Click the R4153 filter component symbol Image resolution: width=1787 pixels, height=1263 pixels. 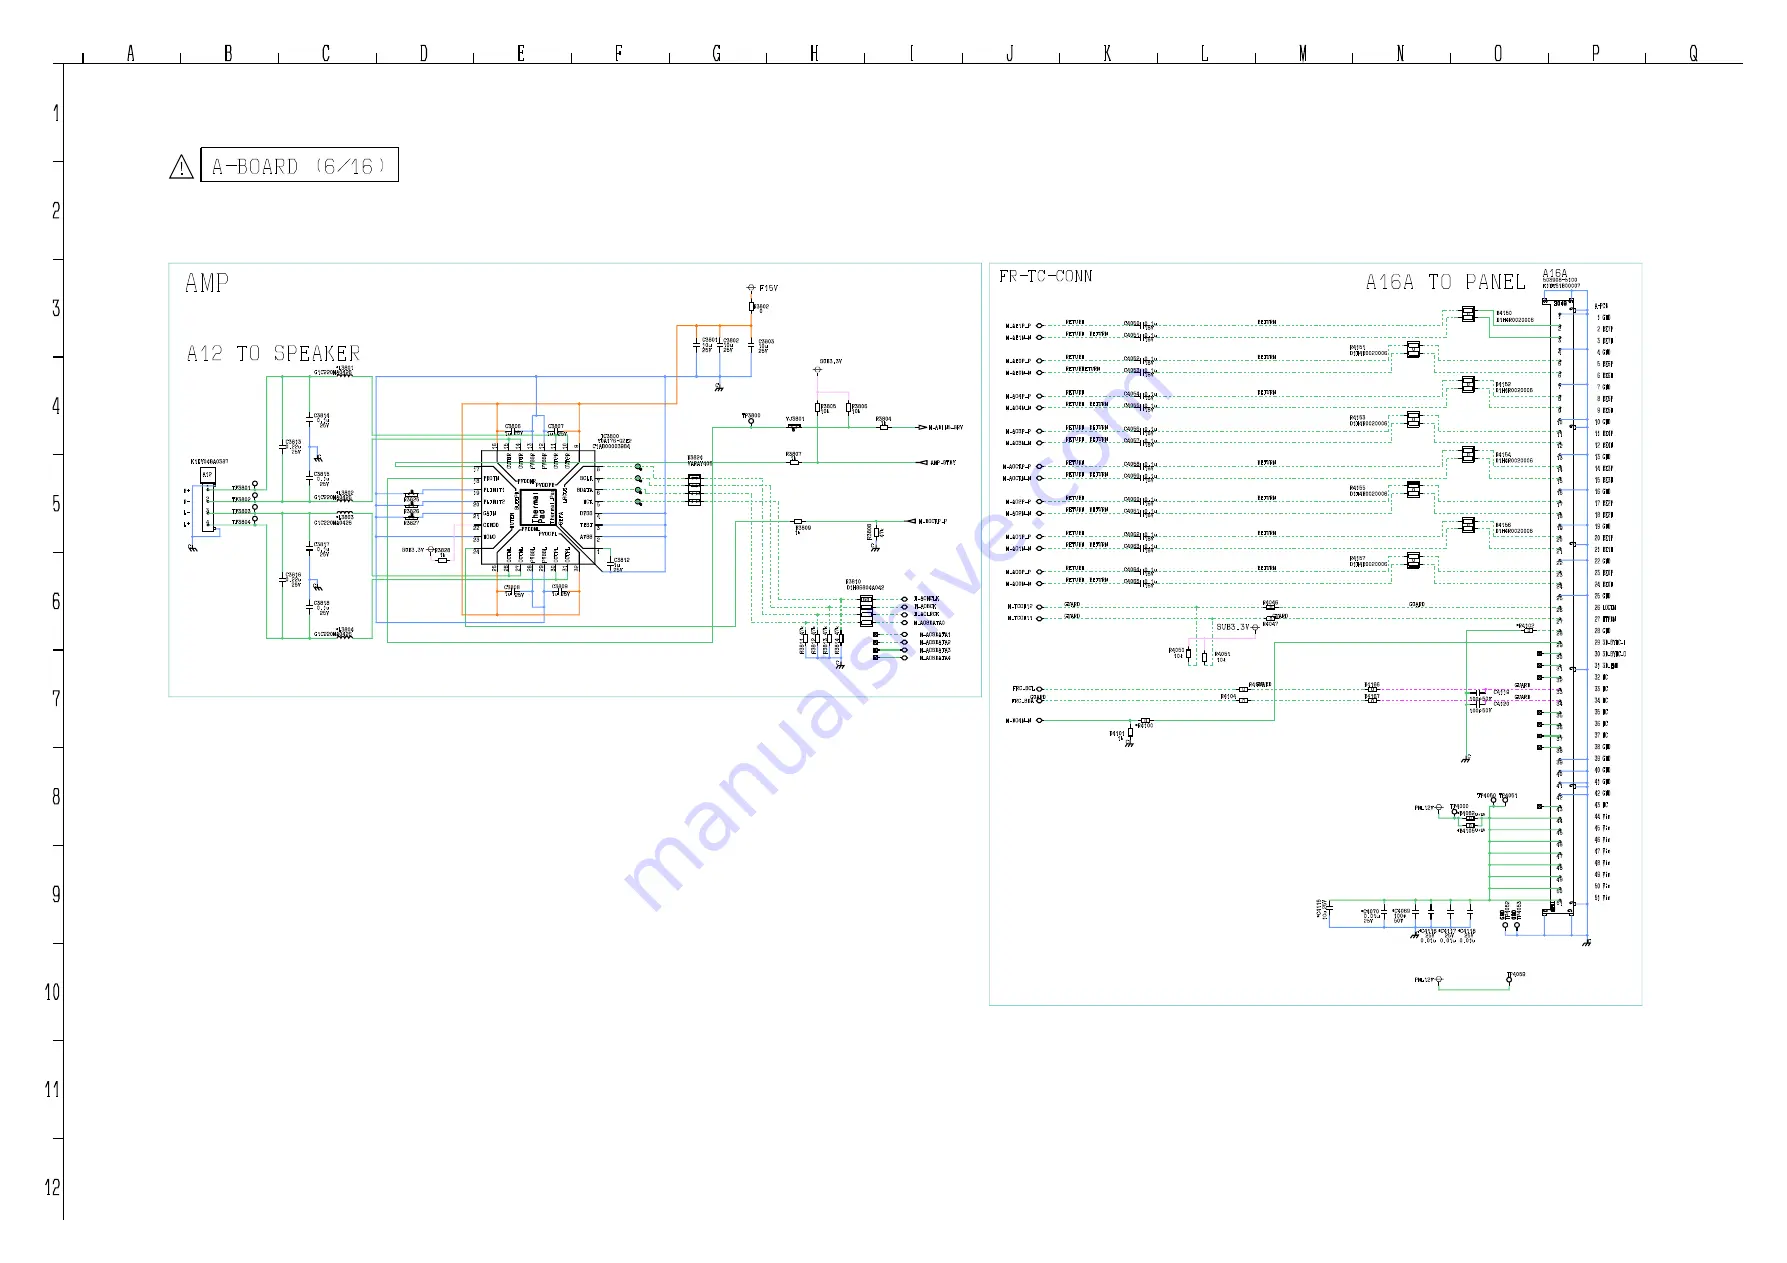point(1413,419)
